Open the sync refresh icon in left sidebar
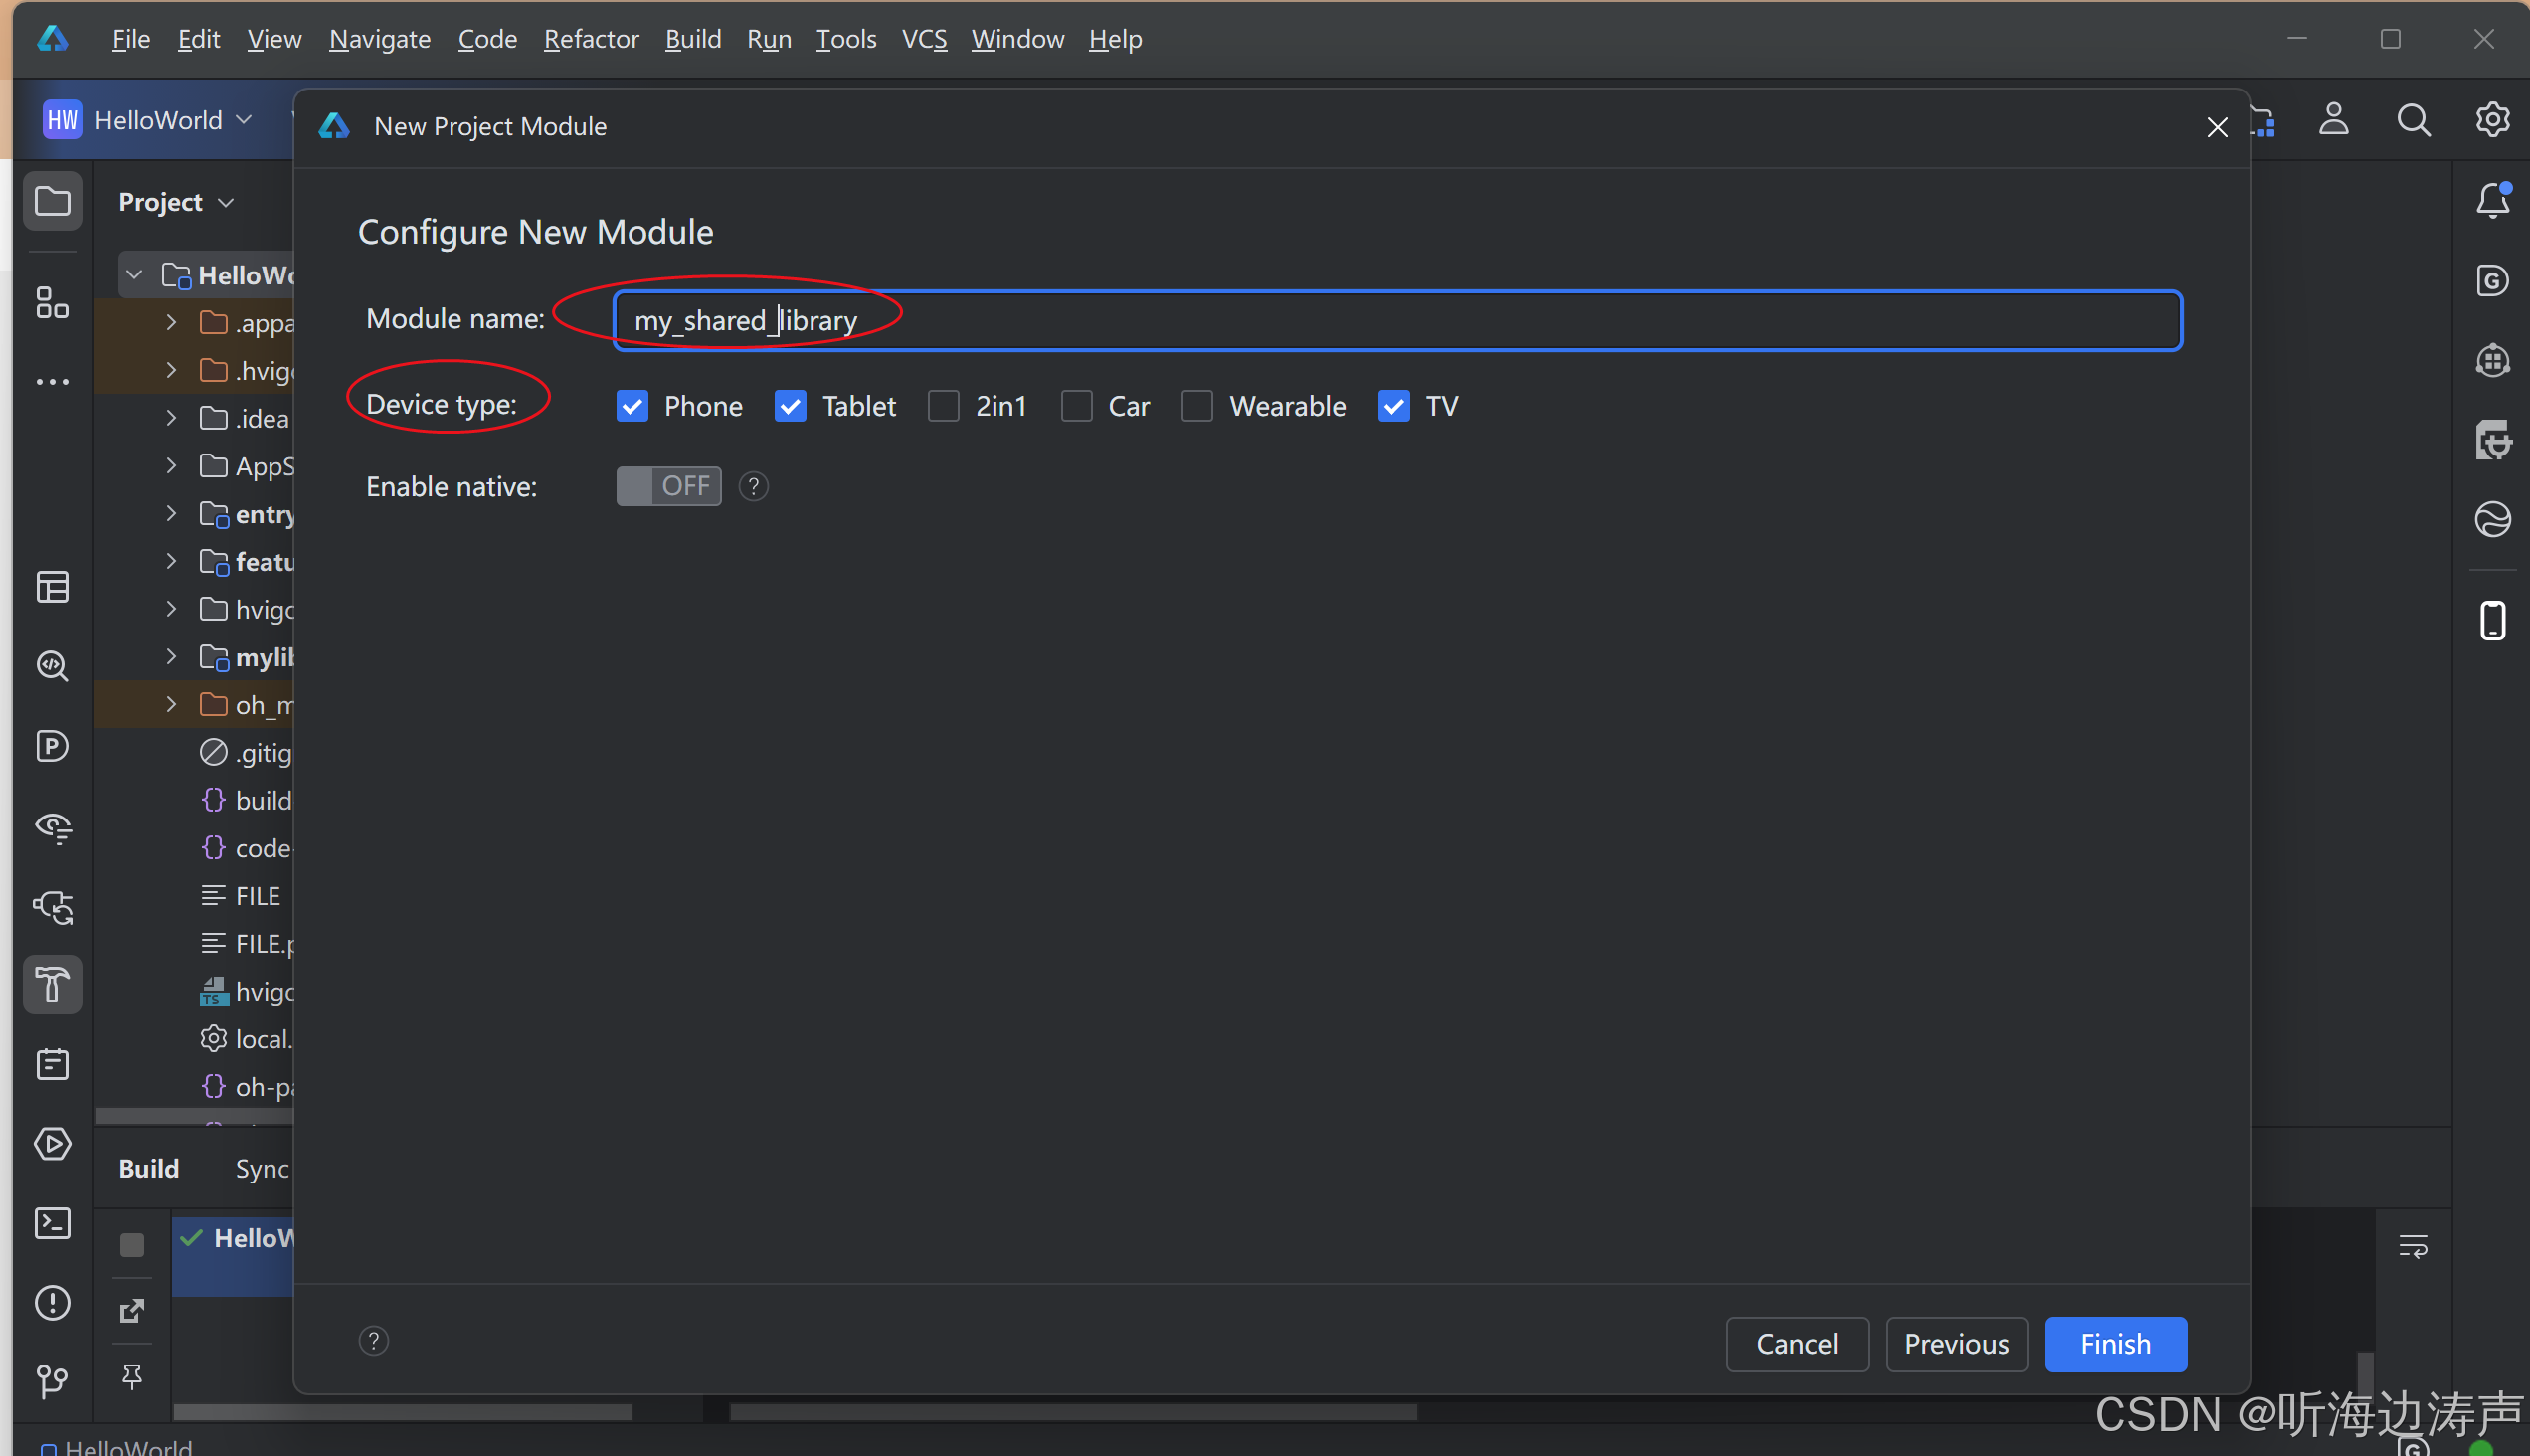This screenshot has height=1456, width=2530. click(x=52, y=907)
